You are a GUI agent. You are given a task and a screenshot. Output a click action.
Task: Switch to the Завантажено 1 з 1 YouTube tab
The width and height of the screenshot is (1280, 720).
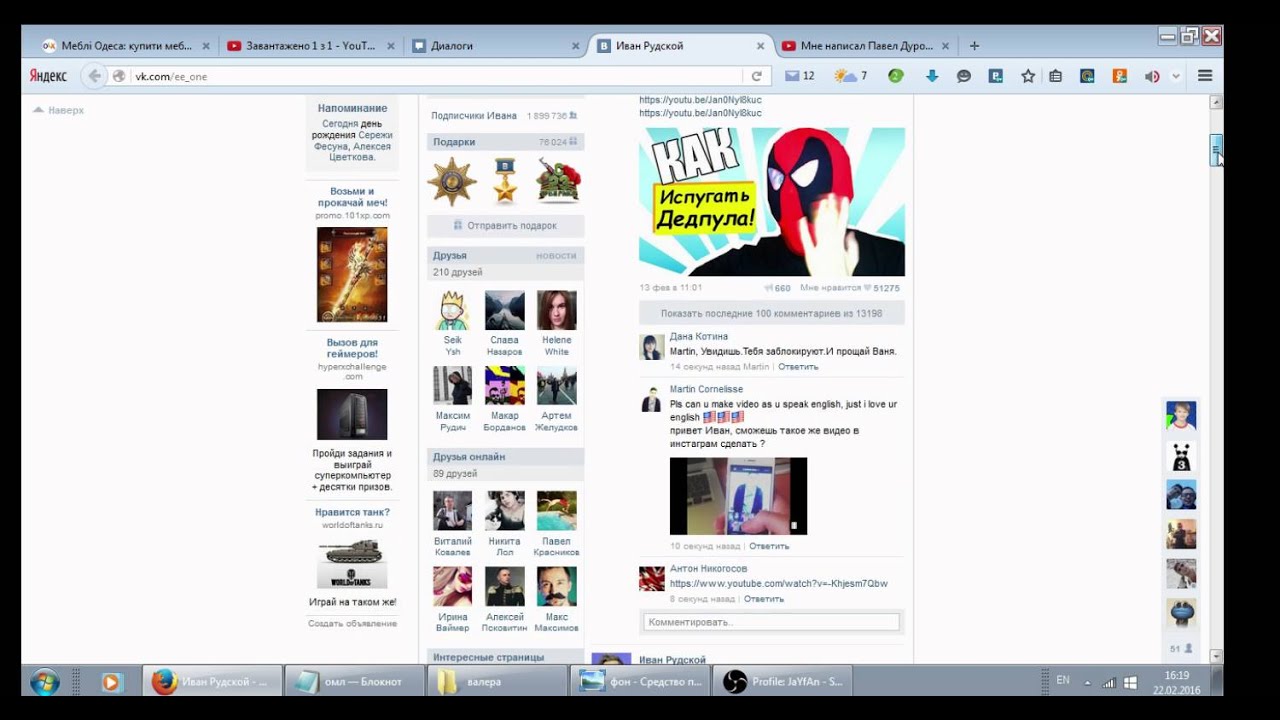pyautogui.click(x=311, y=45)
